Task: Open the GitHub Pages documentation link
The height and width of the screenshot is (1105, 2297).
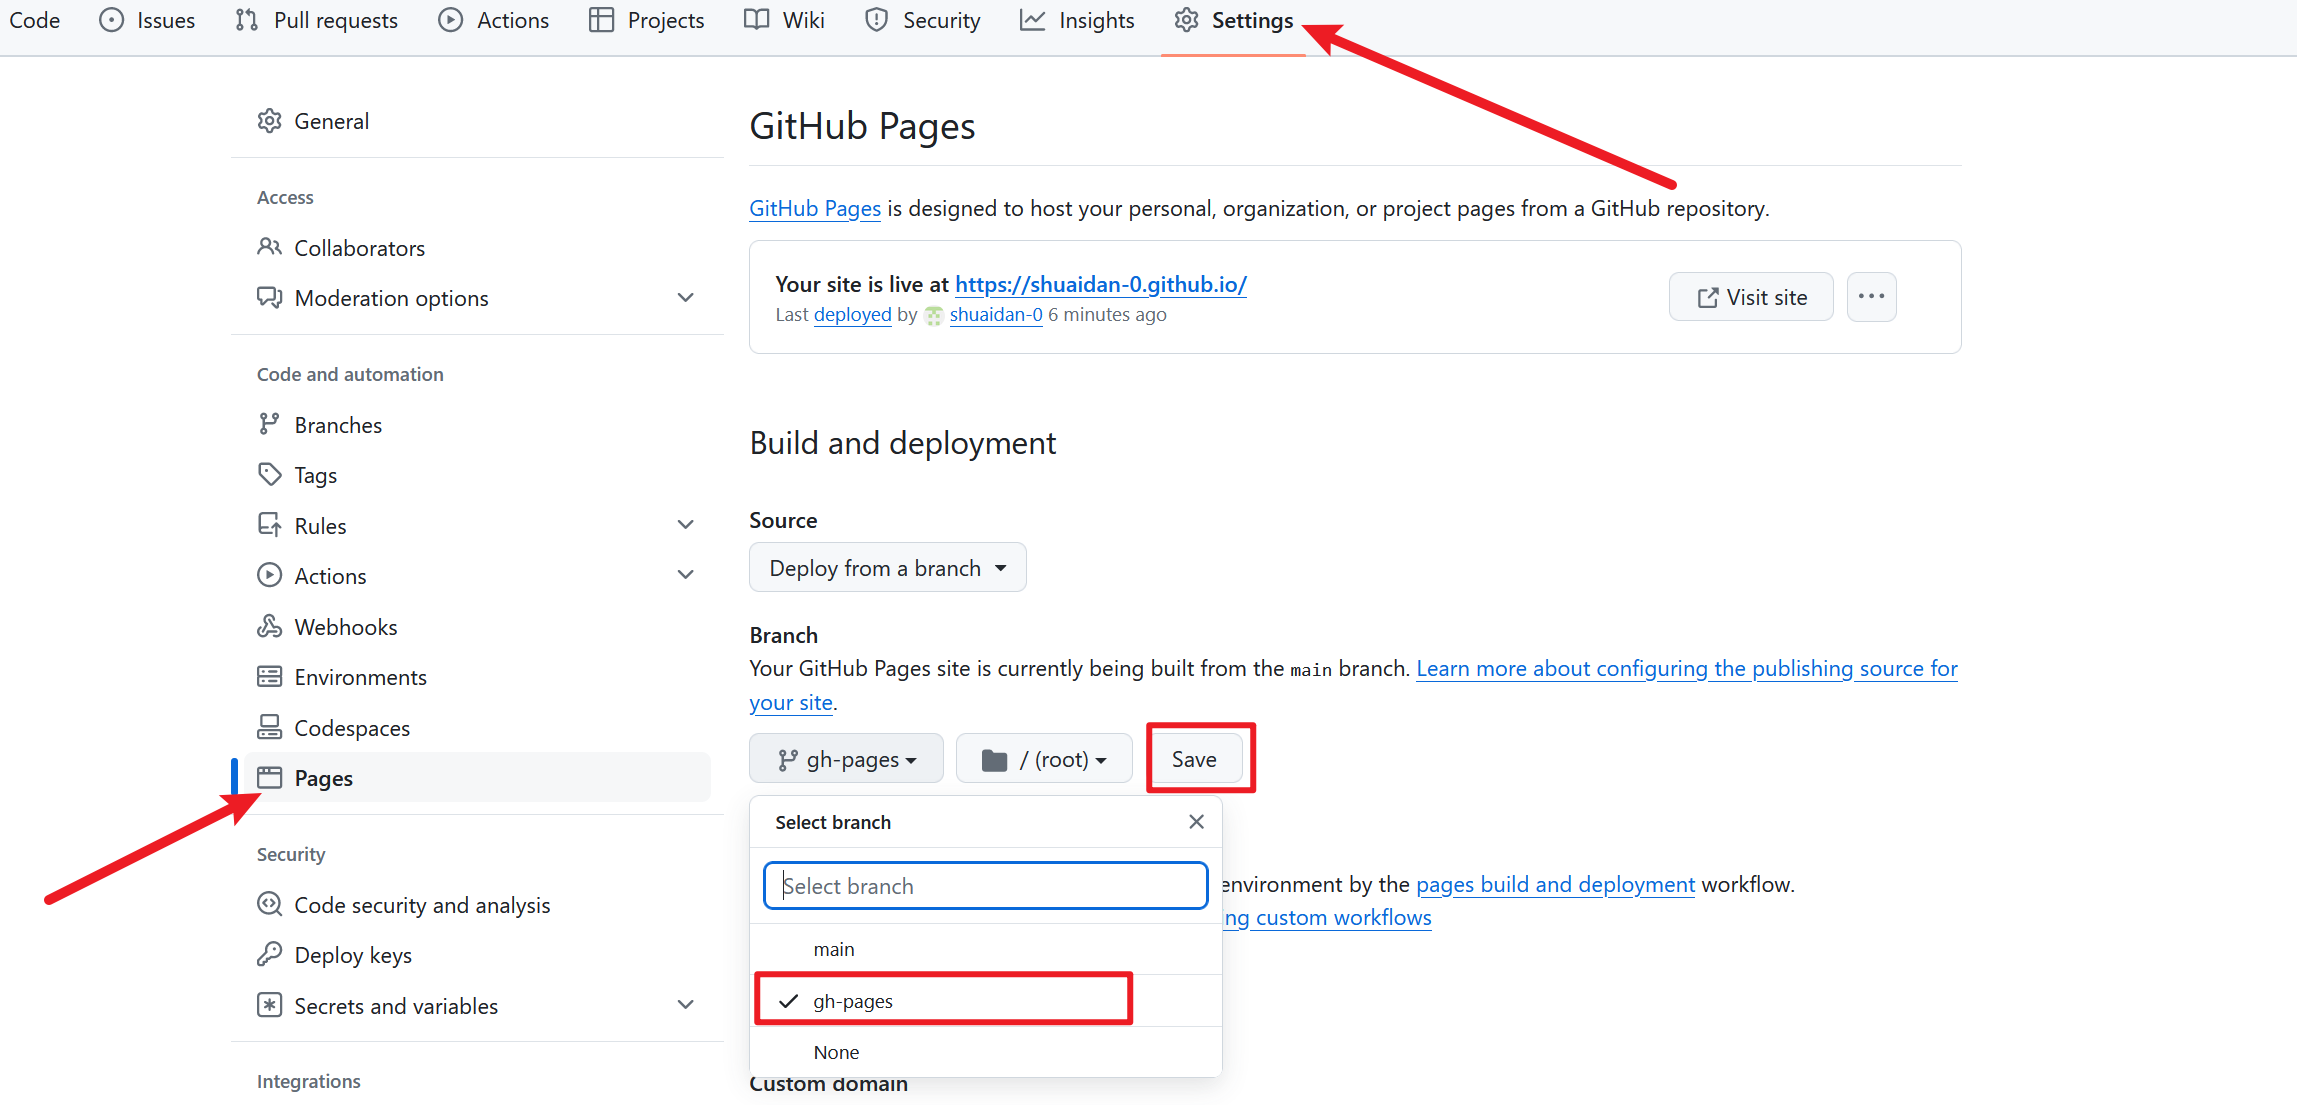Action: (815, 208)
